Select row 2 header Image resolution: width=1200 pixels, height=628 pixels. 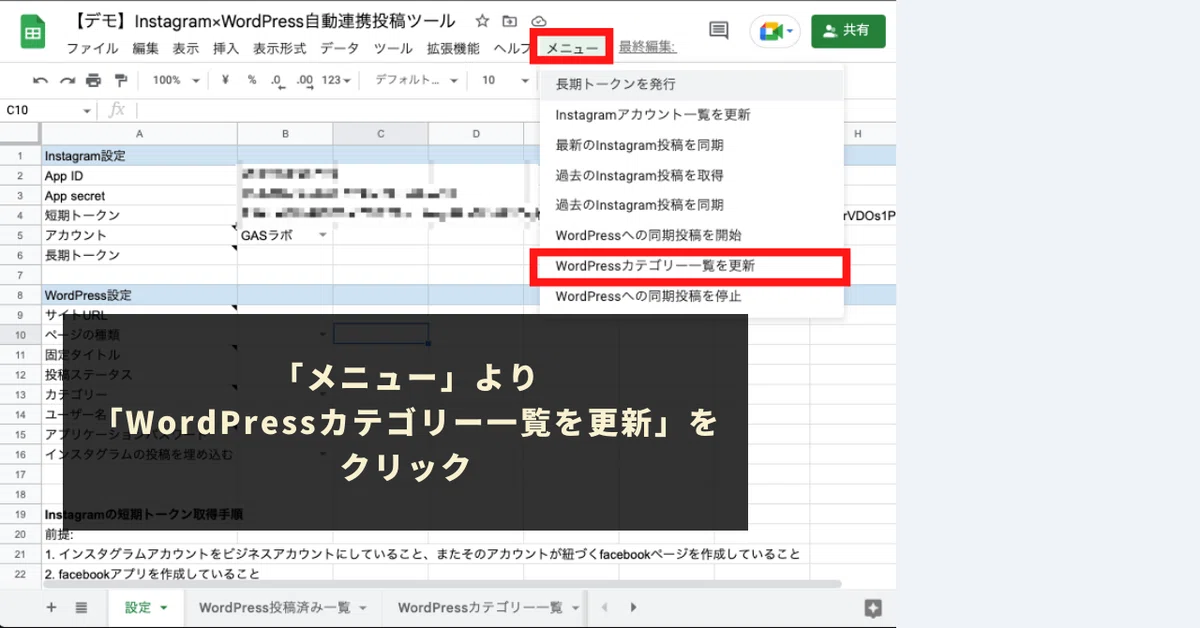pyautogui.click(x=19, y=176)
